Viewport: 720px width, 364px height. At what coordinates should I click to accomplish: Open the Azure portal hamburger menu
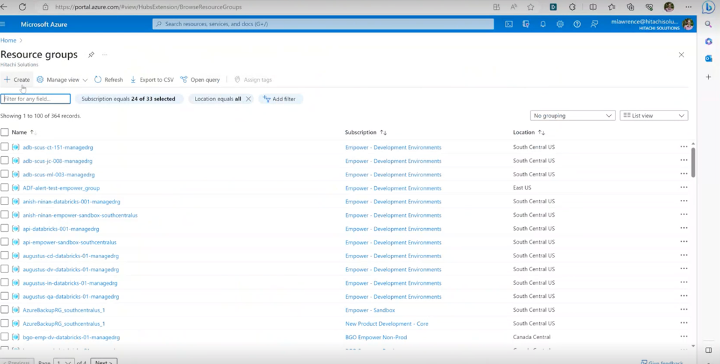3,24
